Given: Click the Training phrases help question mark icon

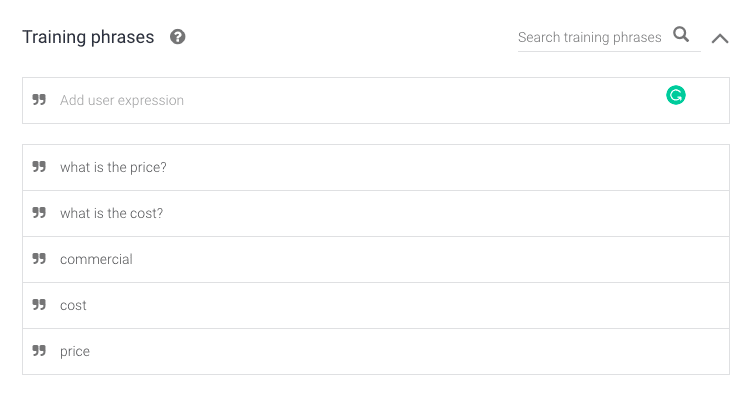Looking at the screenshot, I should (x=178, y=37).
